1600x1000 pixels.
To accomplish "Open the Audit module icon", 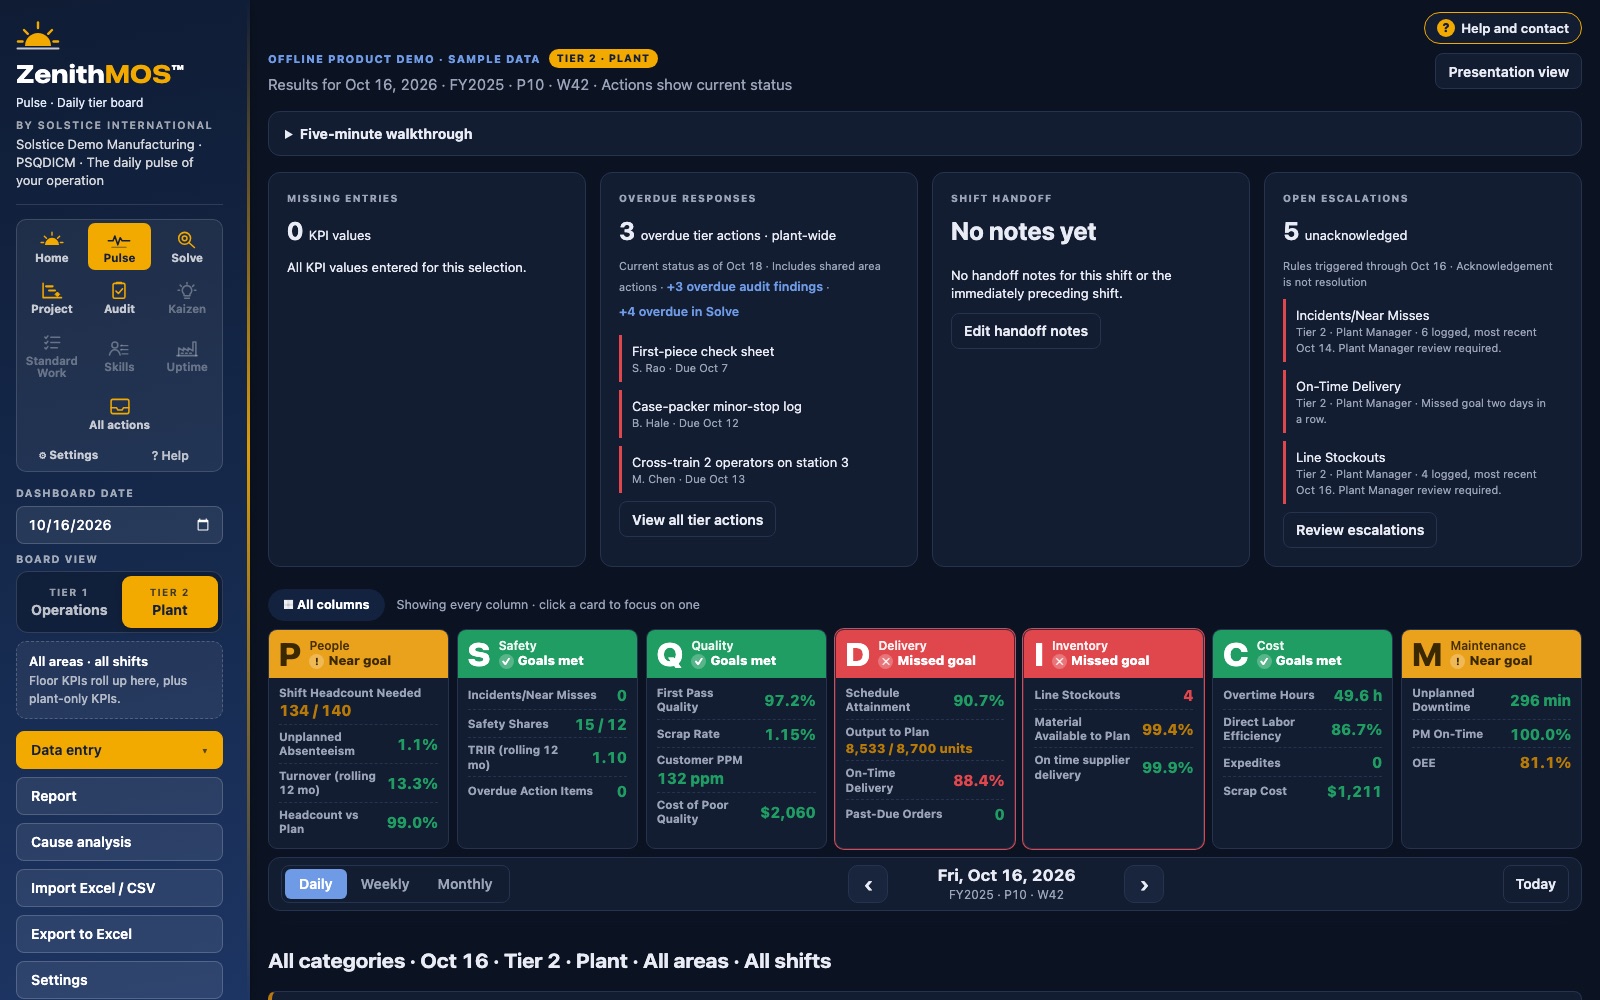I will [119, 298].
